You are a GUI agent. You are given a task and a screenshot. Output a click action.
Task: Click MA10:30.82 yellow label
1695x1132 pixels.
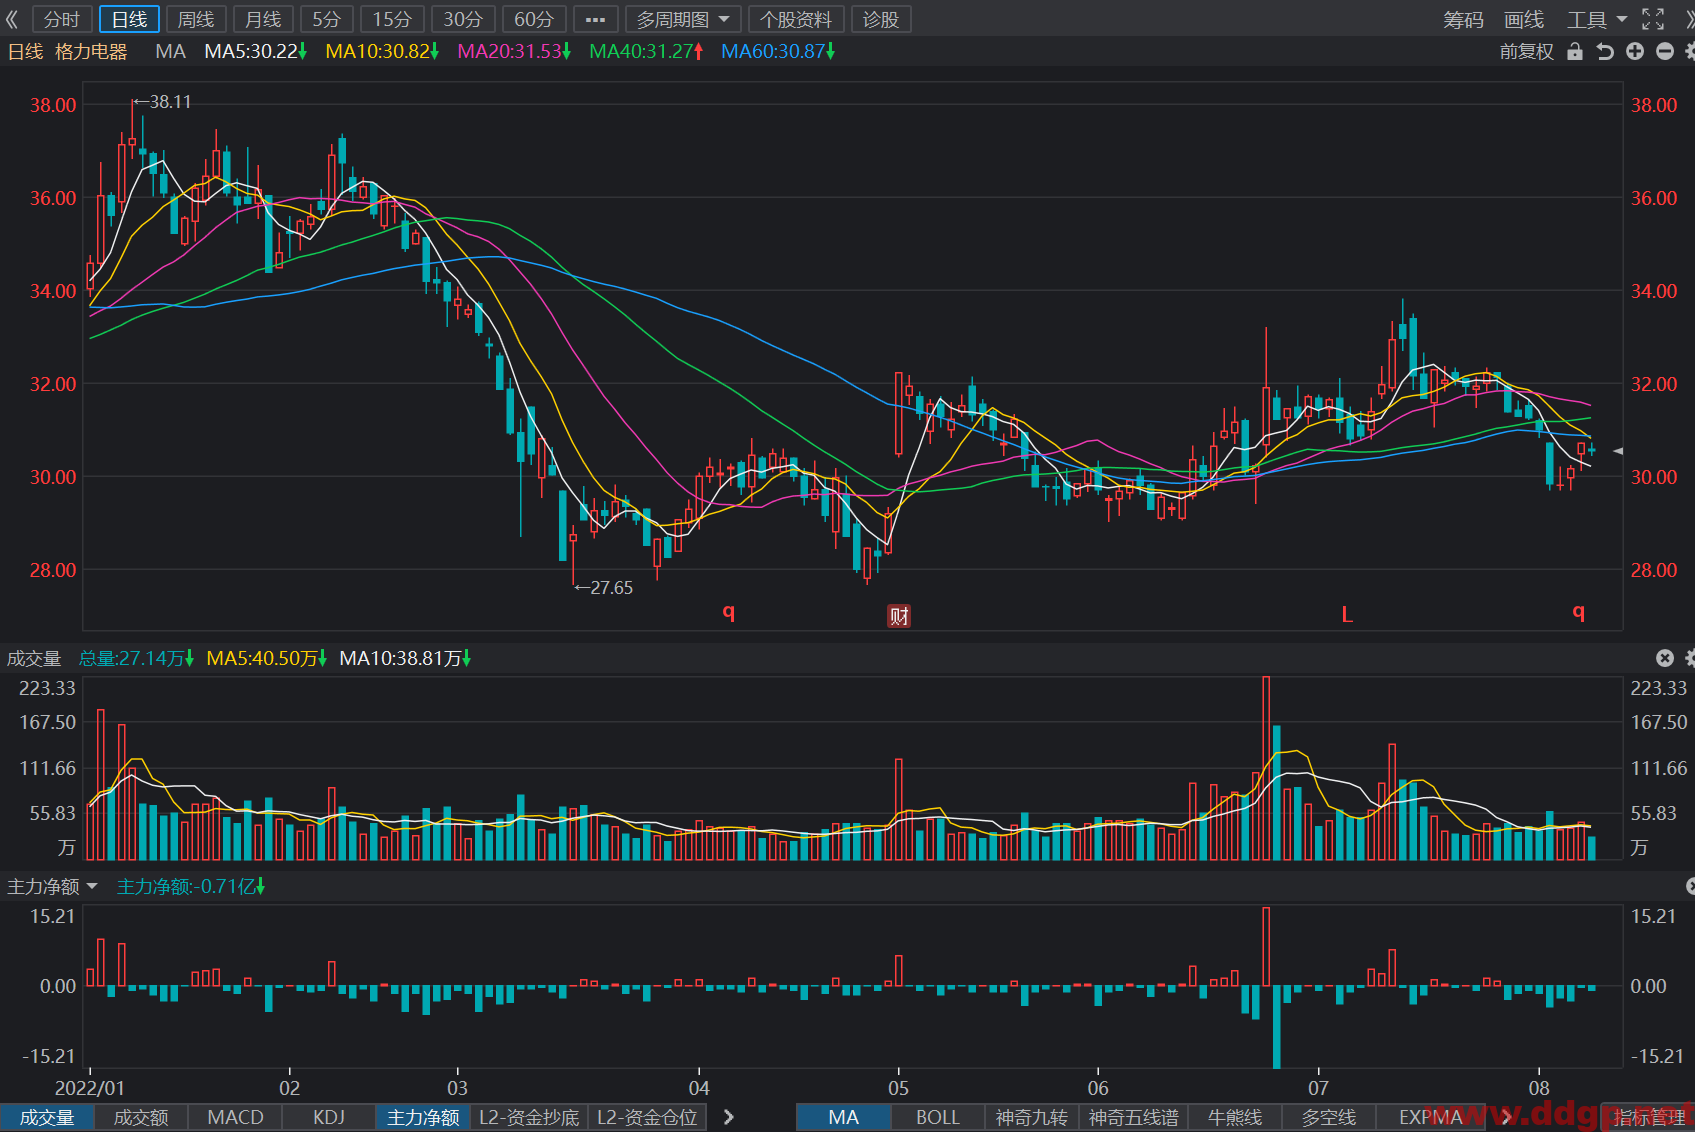coord(382,51)
